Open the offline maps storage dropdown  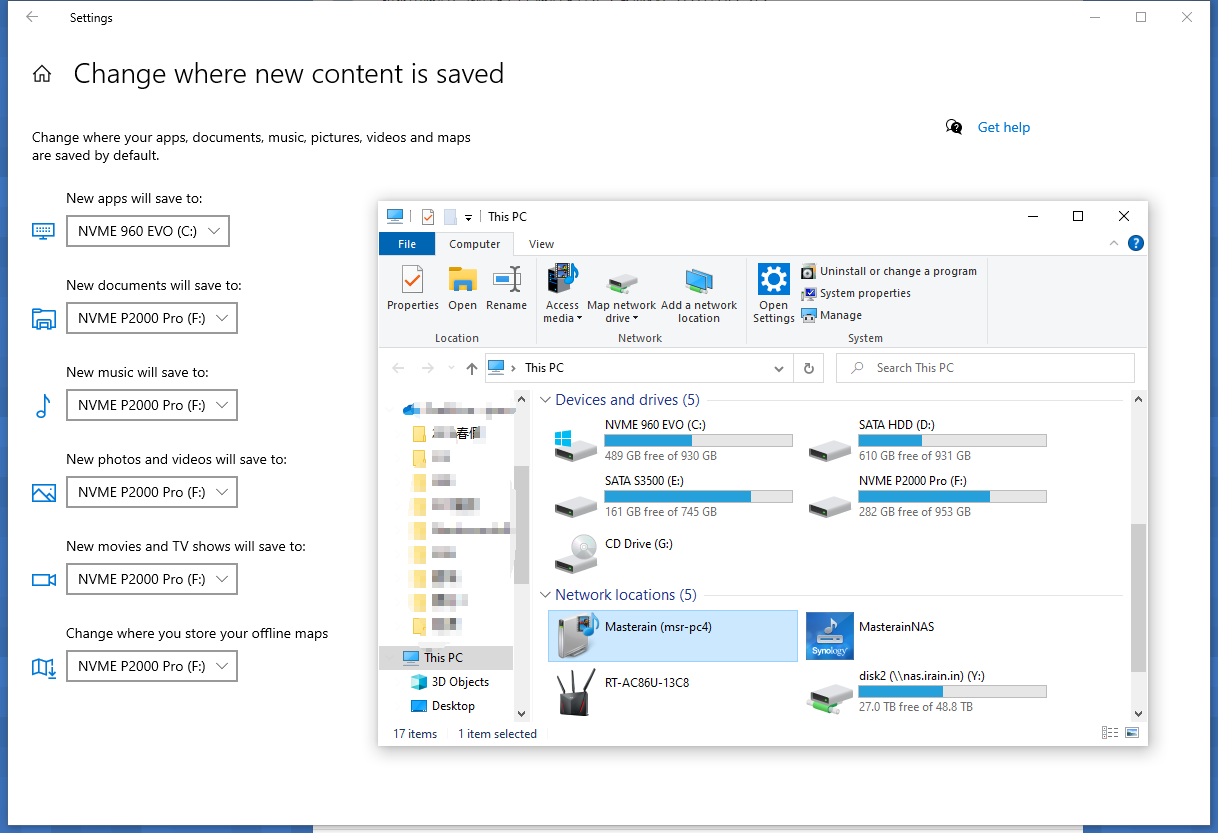pos(152,666)
